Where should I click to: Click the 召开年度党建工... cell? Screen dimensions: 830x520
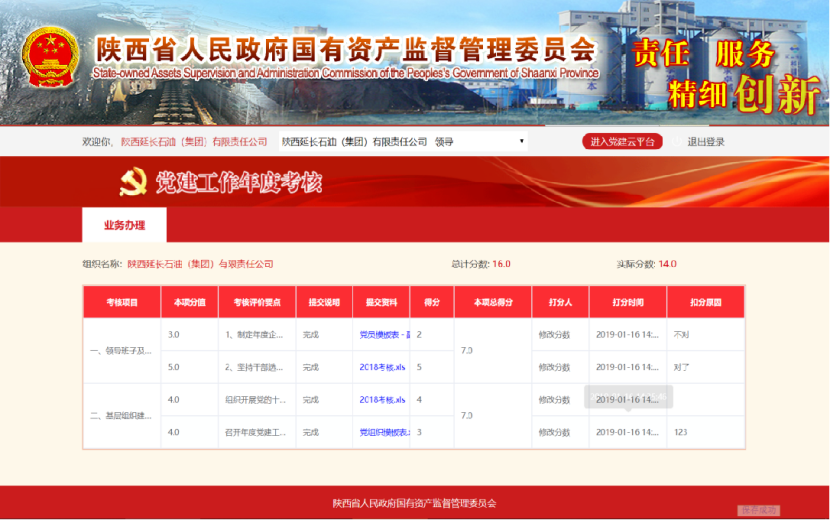(x=257, y=432)
